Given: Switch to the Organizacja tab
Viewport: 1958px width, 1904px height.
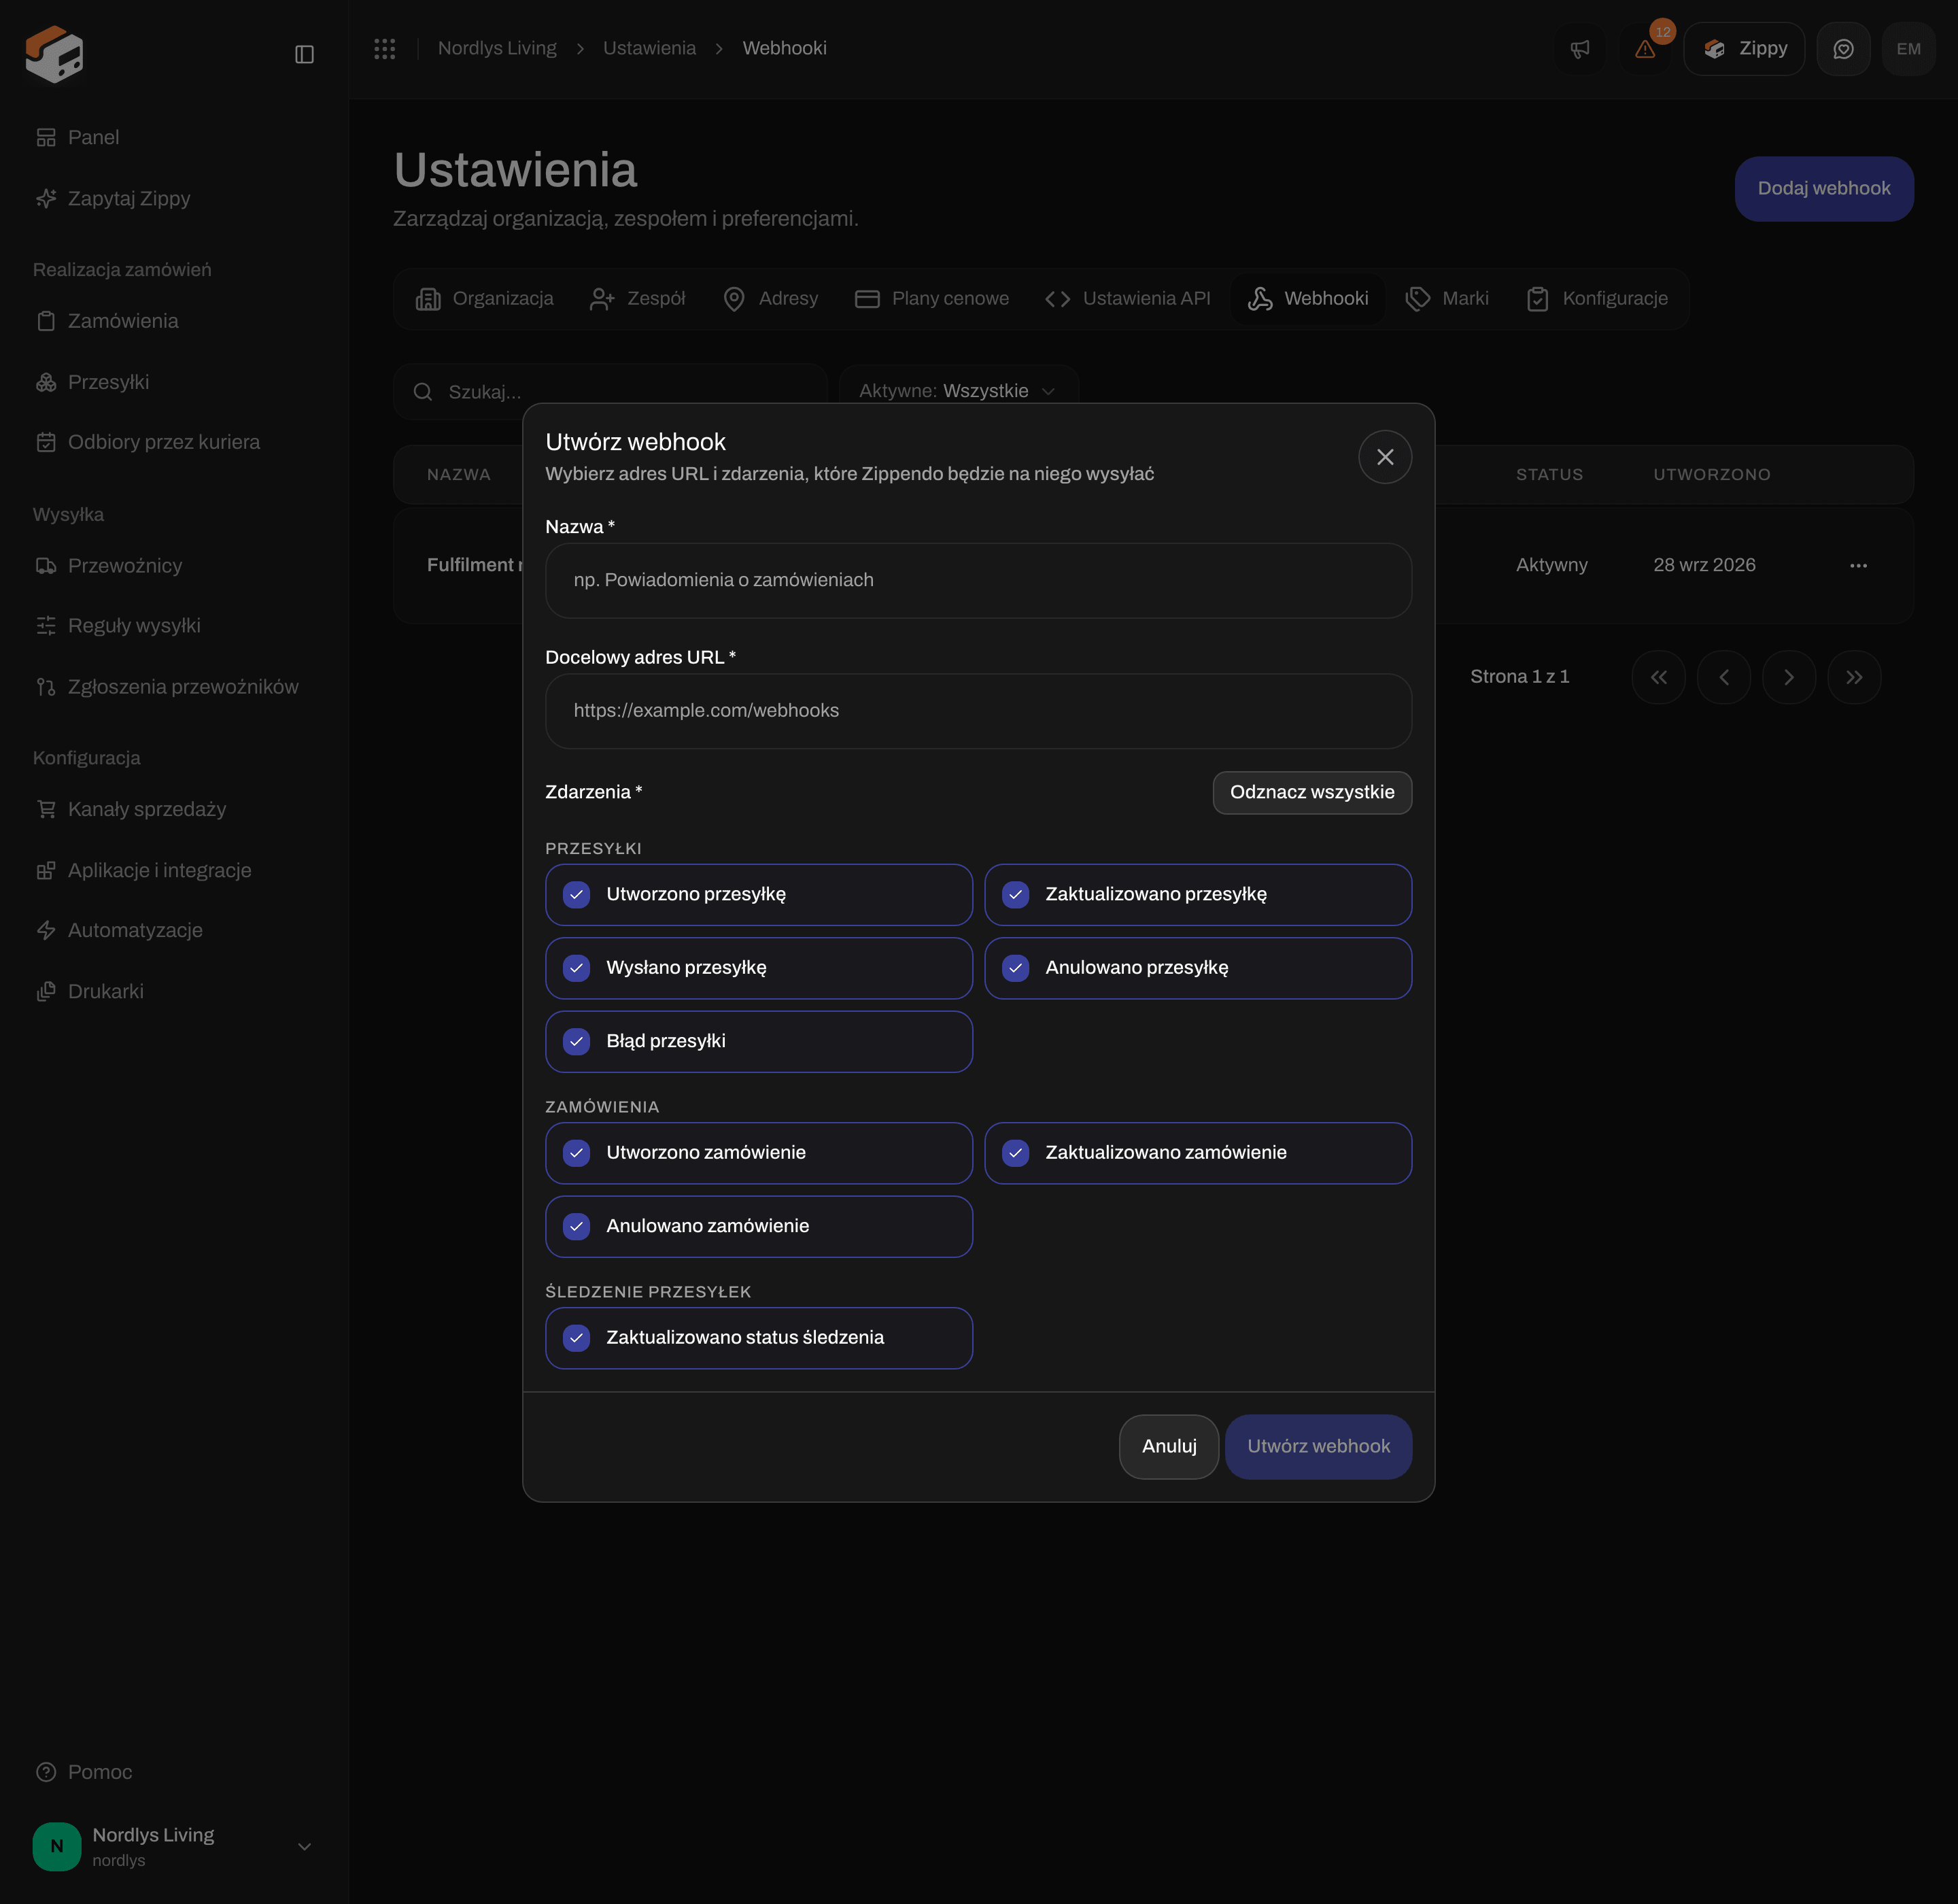Looking at the screenshot, I should pyautogui.click(x=485, y=299).
